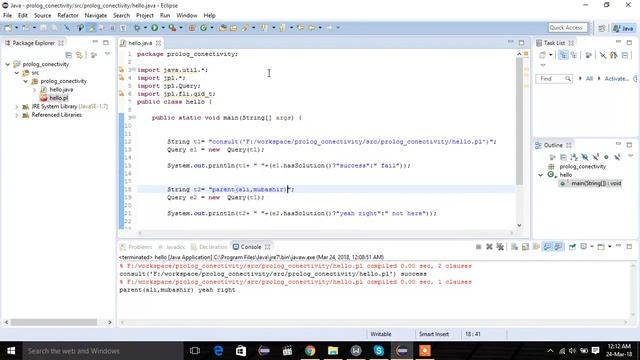Viewport: 640px width, 360px height.
Task: Click the Open Perspective icon
Action: pos(602,28)
